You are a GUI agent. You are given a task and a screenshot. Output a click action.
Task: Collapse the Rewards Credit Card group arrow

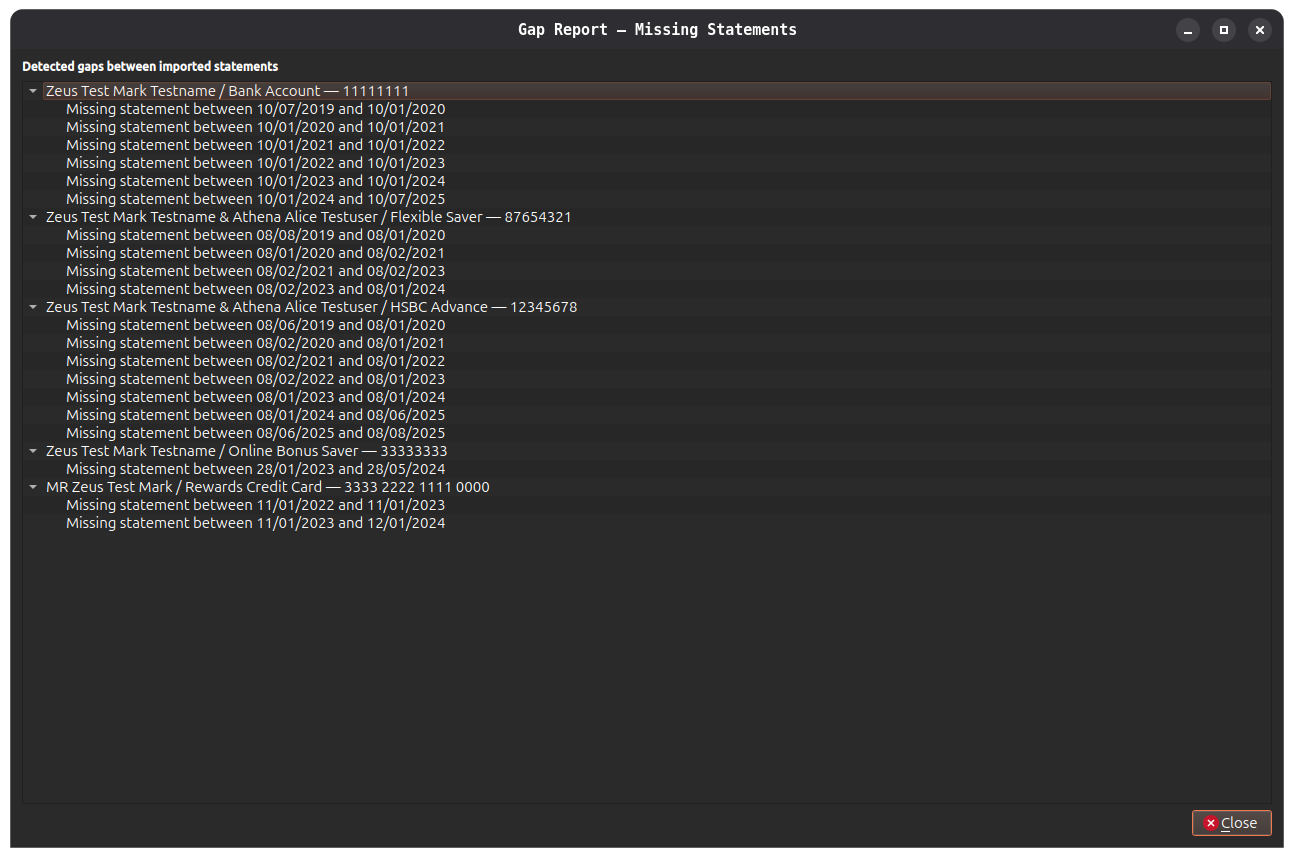33,487
